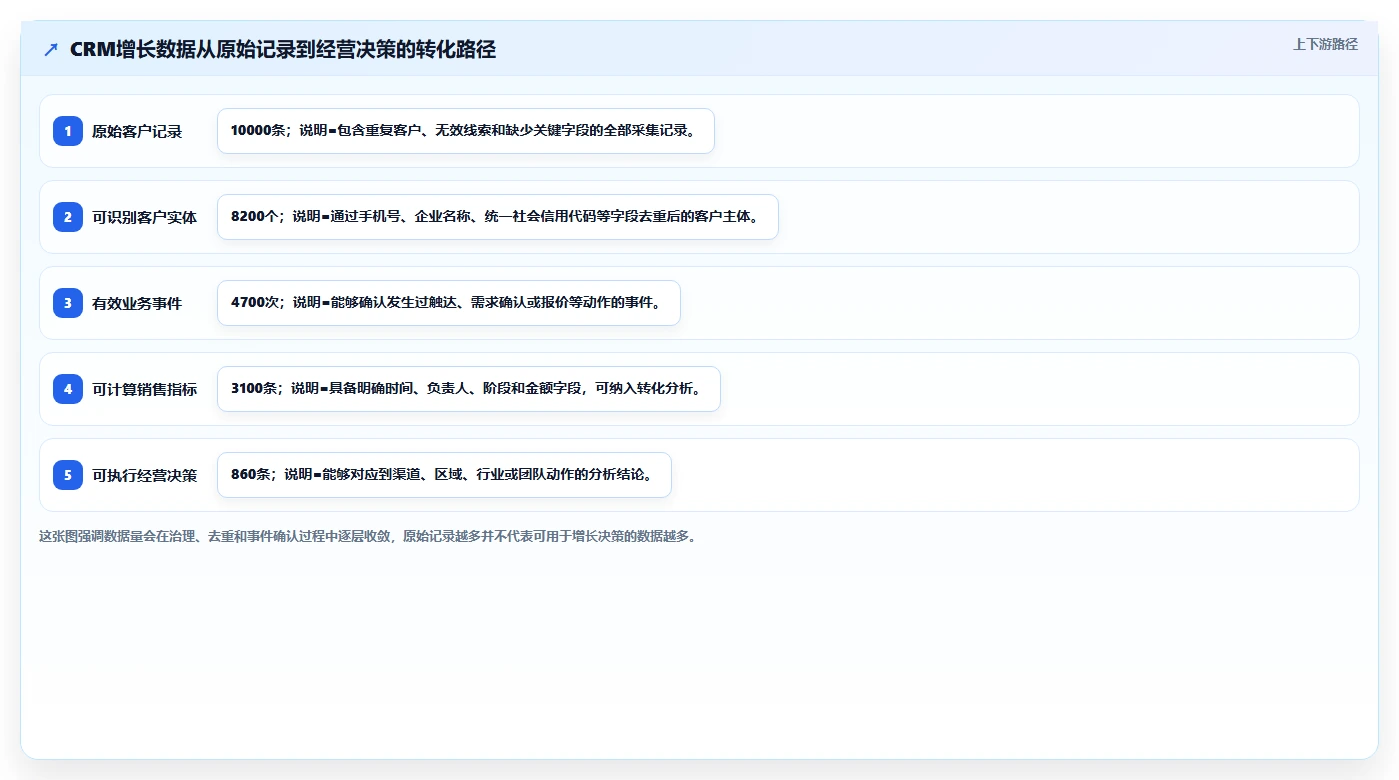Click the 可计算销售指标 stage label
The width and height of the screenshot is (1399, 780).
(145, 389)
